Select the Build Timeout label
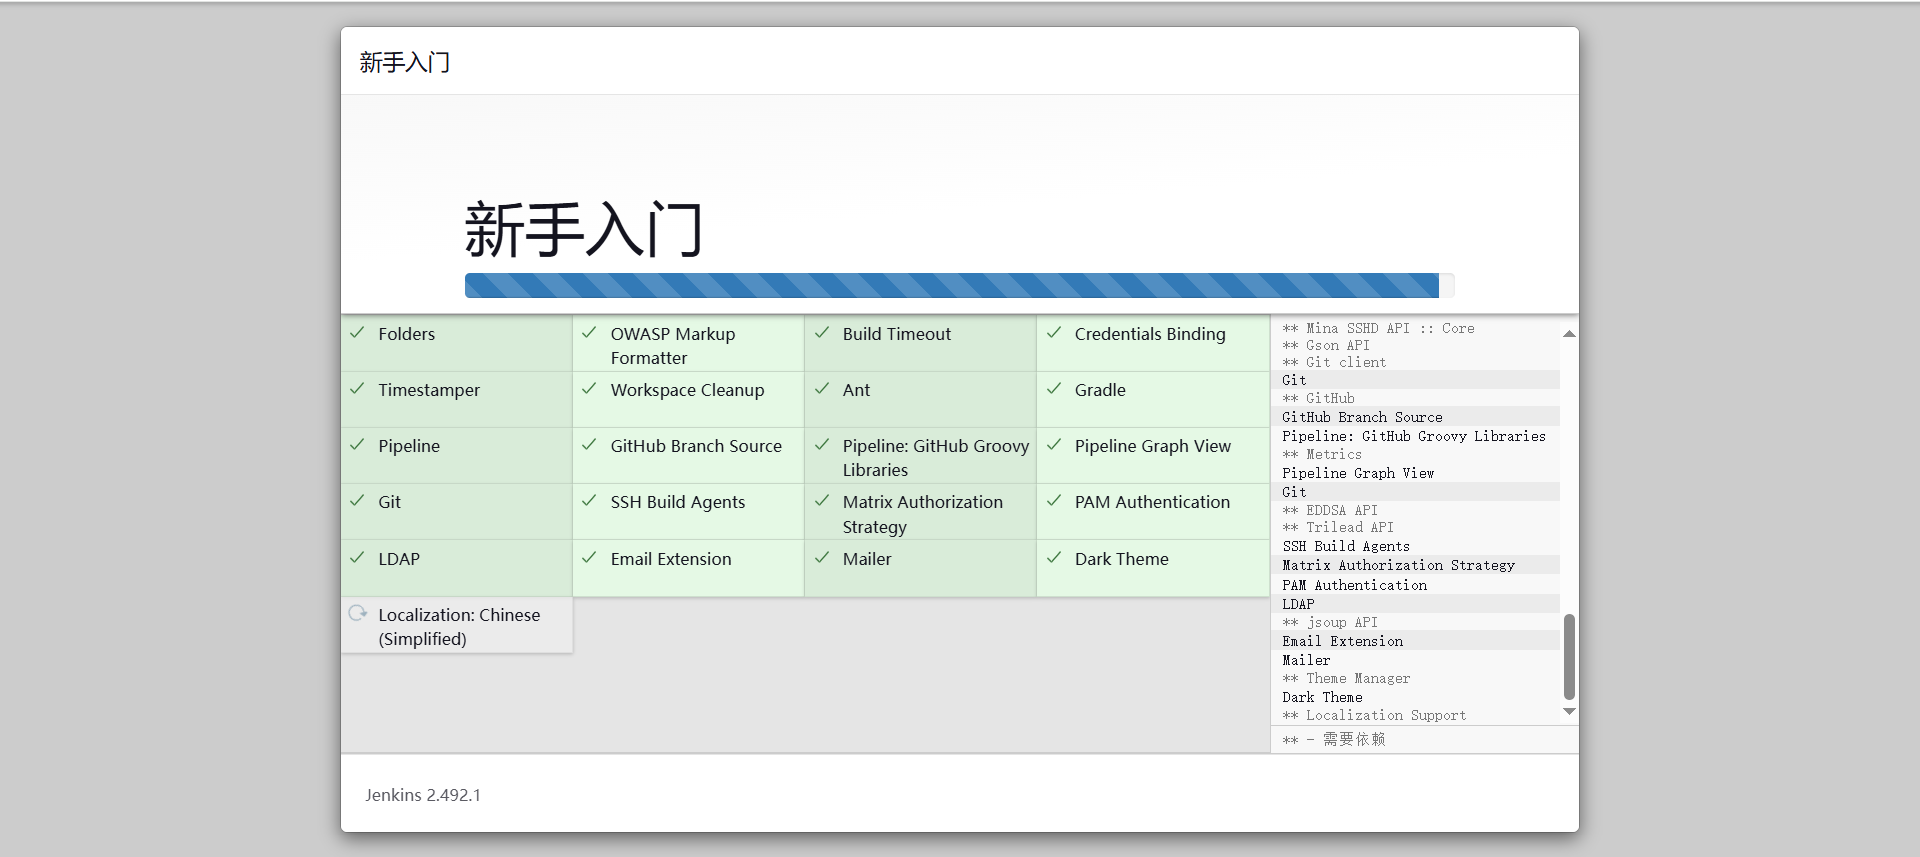Image resolution: width=1920 pixels, height=857 pixels. pos(897,334)
